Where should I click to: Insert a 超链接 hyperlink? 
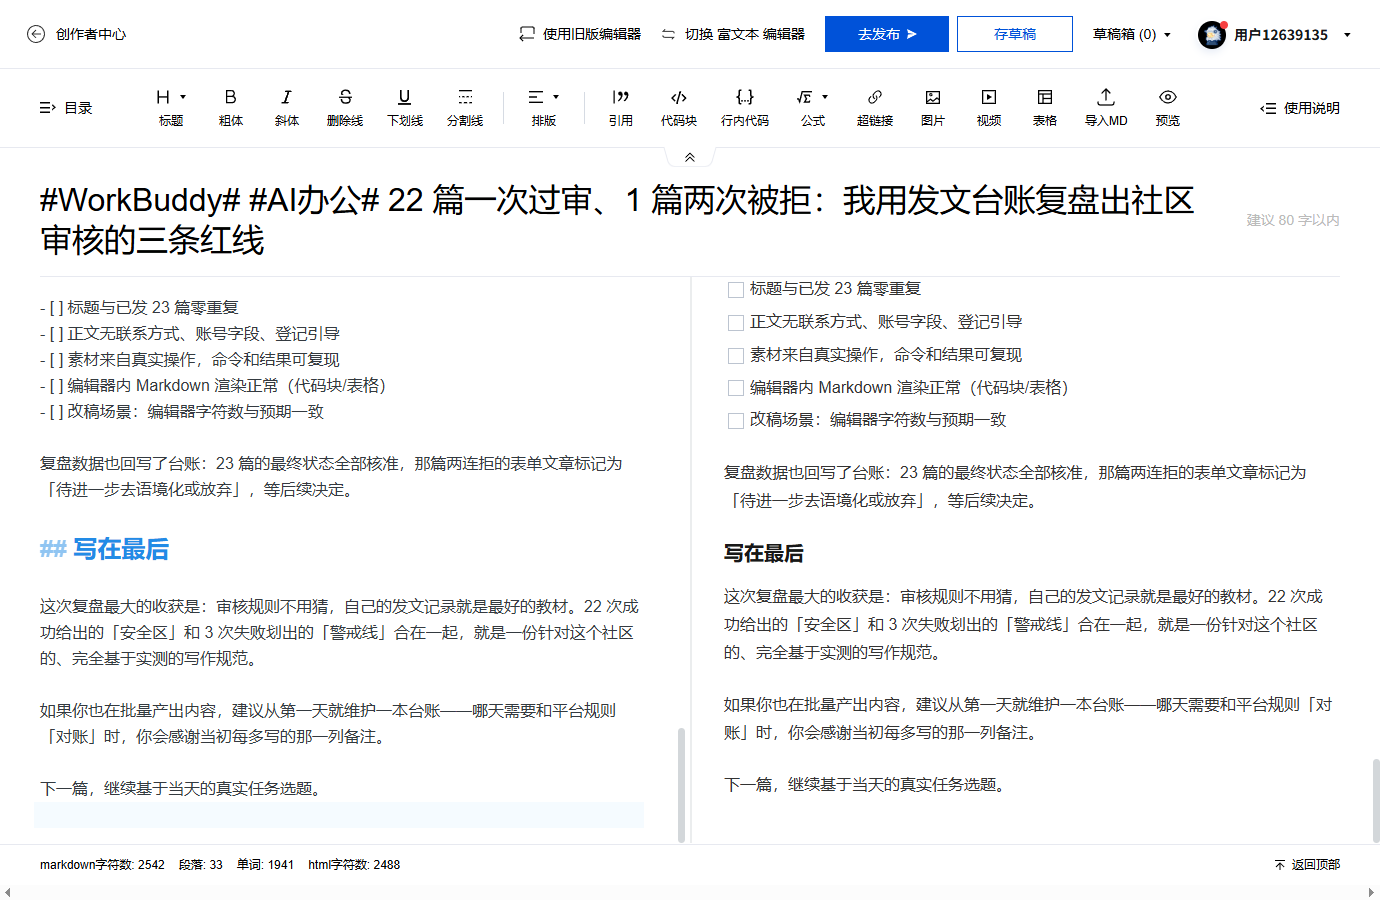[875, 108]
